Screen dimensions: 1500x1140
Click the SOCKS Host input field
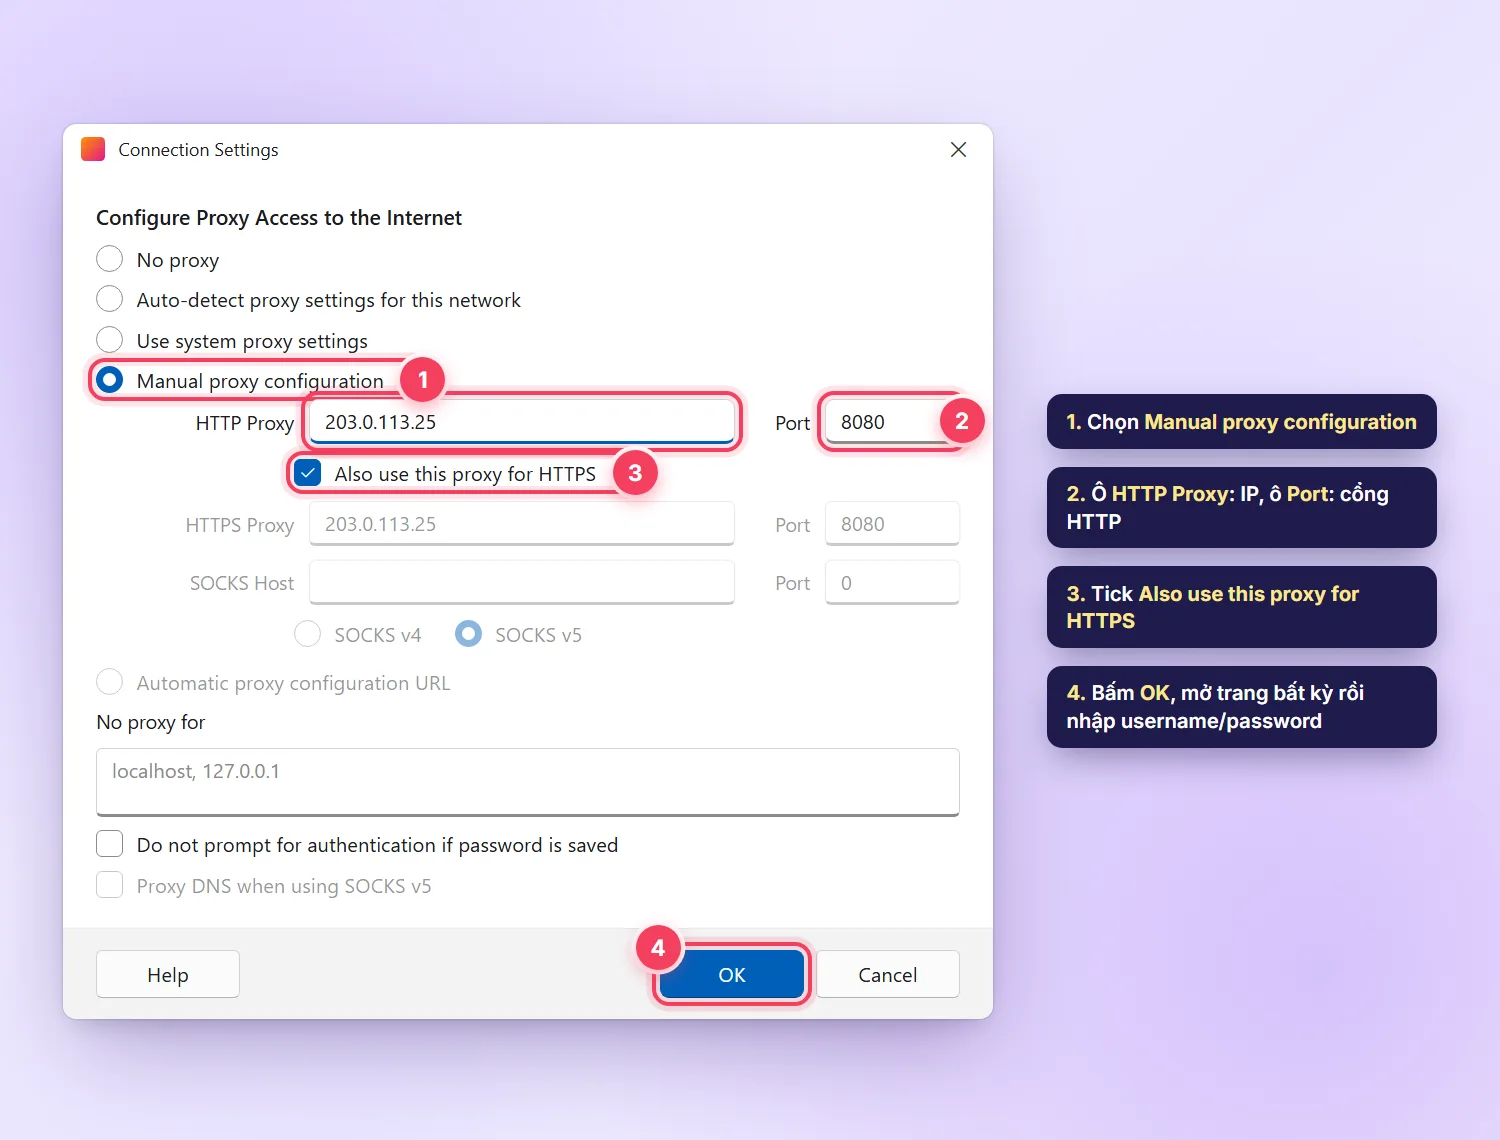pyautogui.click(x=522, y=582)
